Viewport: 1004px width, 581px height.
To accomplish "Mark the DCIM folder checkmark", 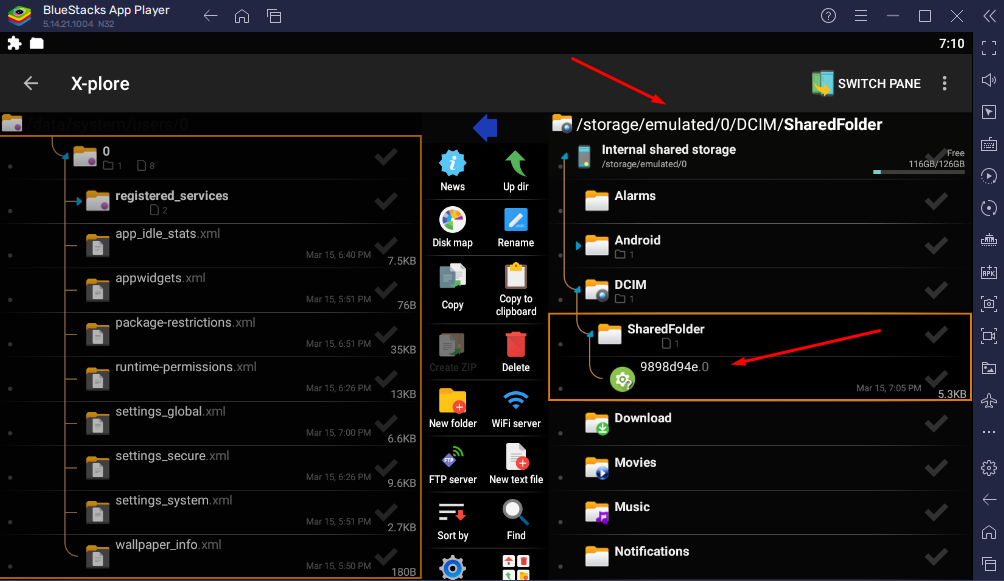I will [x=935, y=290].
